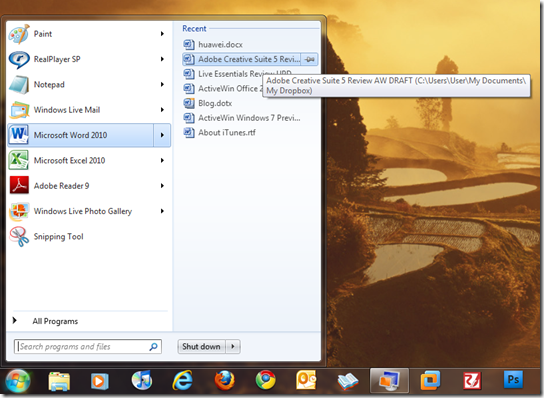
Task: Open Paint from the Start menu
Action: pos(89,34)
